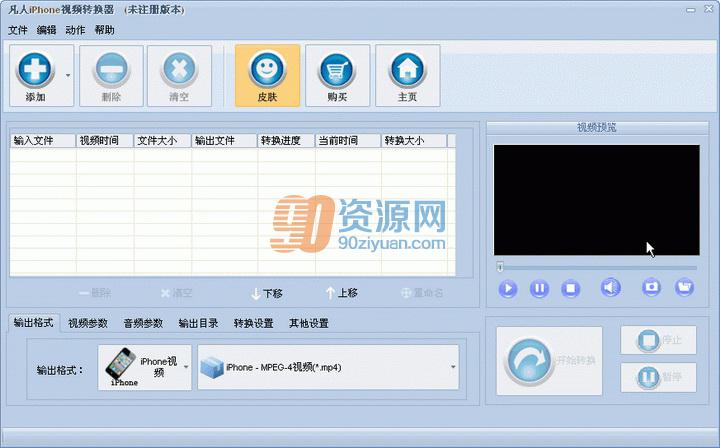Screen dimensions: 720x448
Task: Click the 购买 shopping cart icon
Action: (338, 70)
